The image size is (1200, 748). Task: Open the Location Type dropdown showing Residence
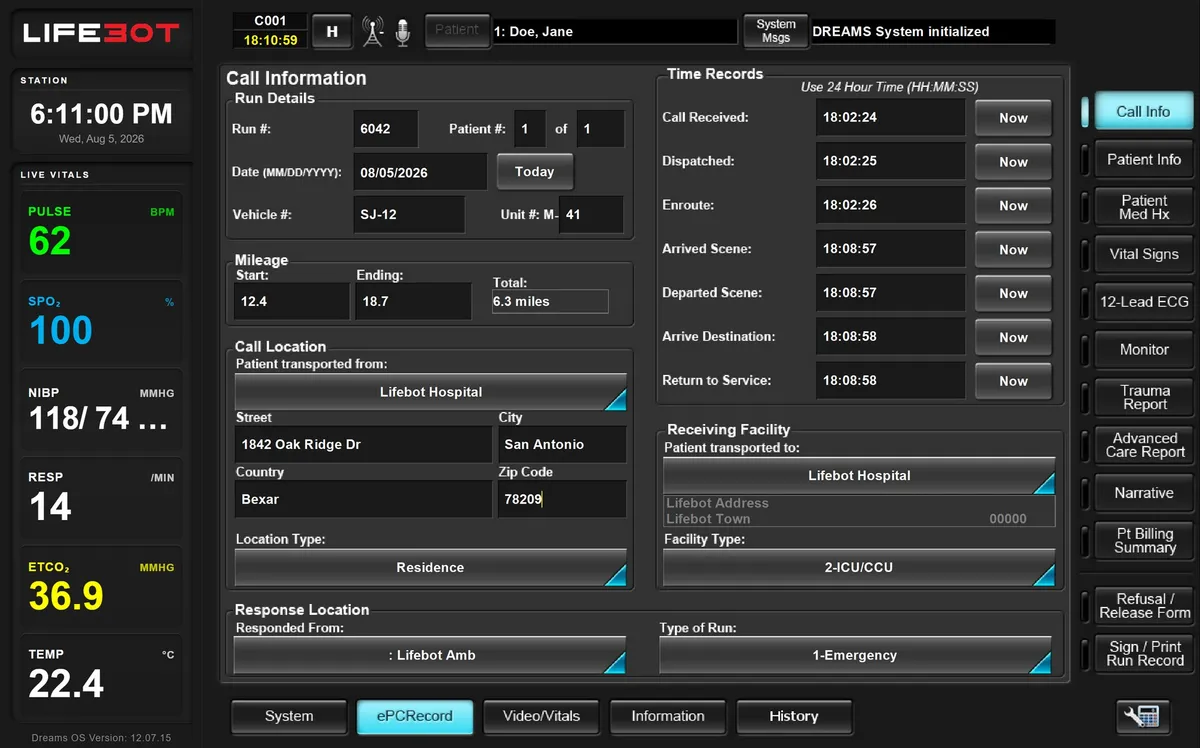click(431, 567)
